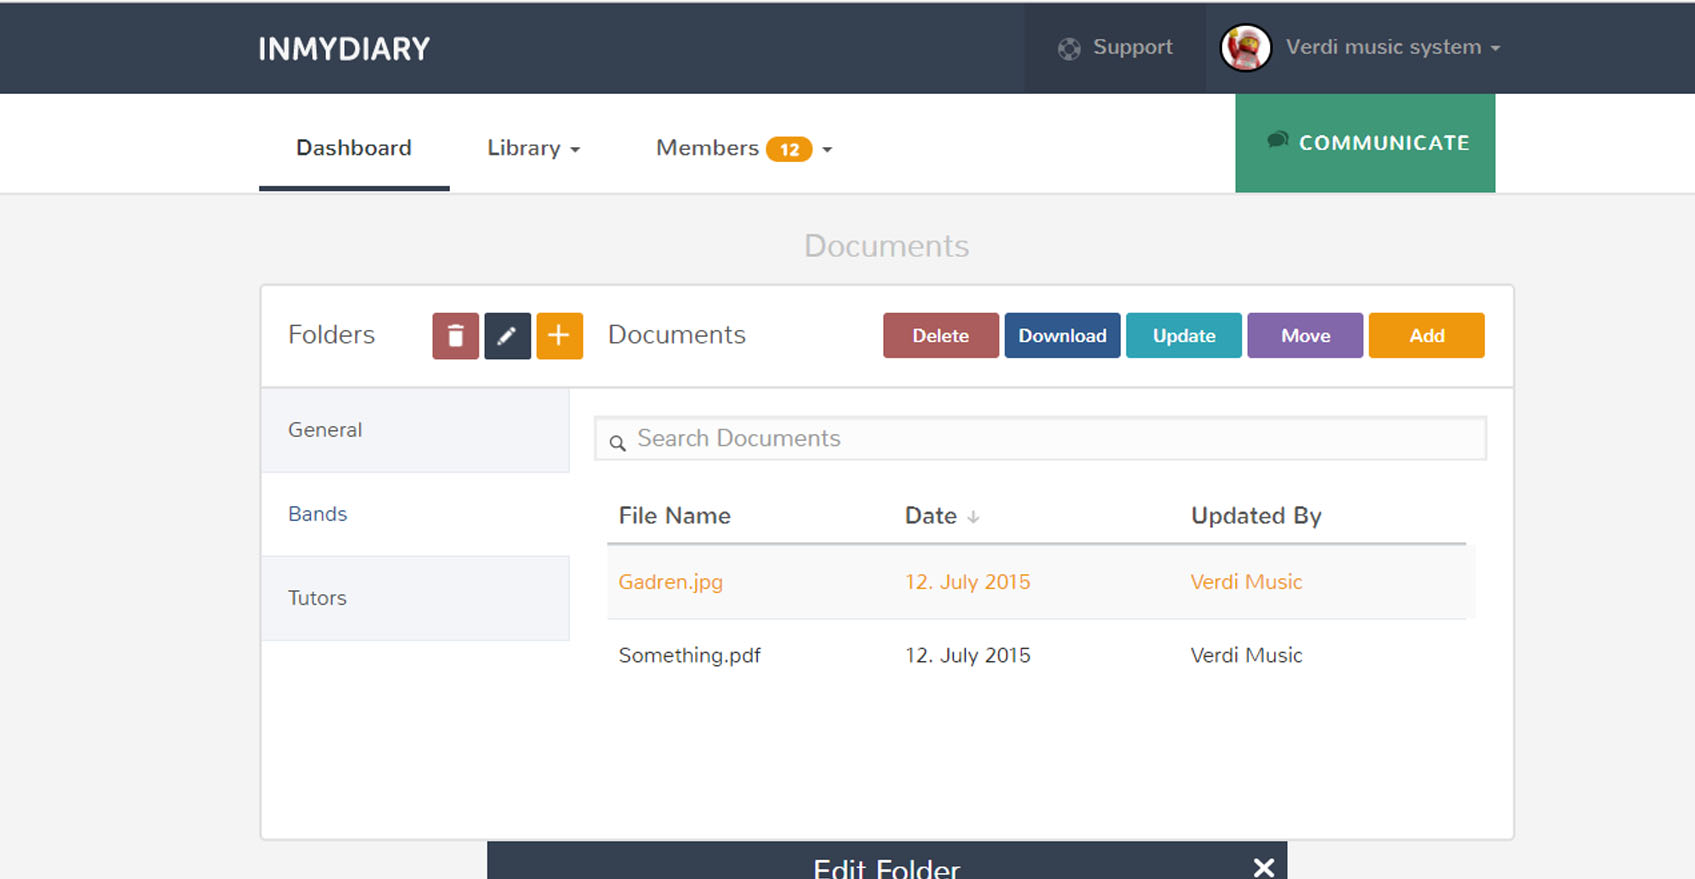Click the INMYDIARY logo
1695x879 pixels.
pos(344,49)
